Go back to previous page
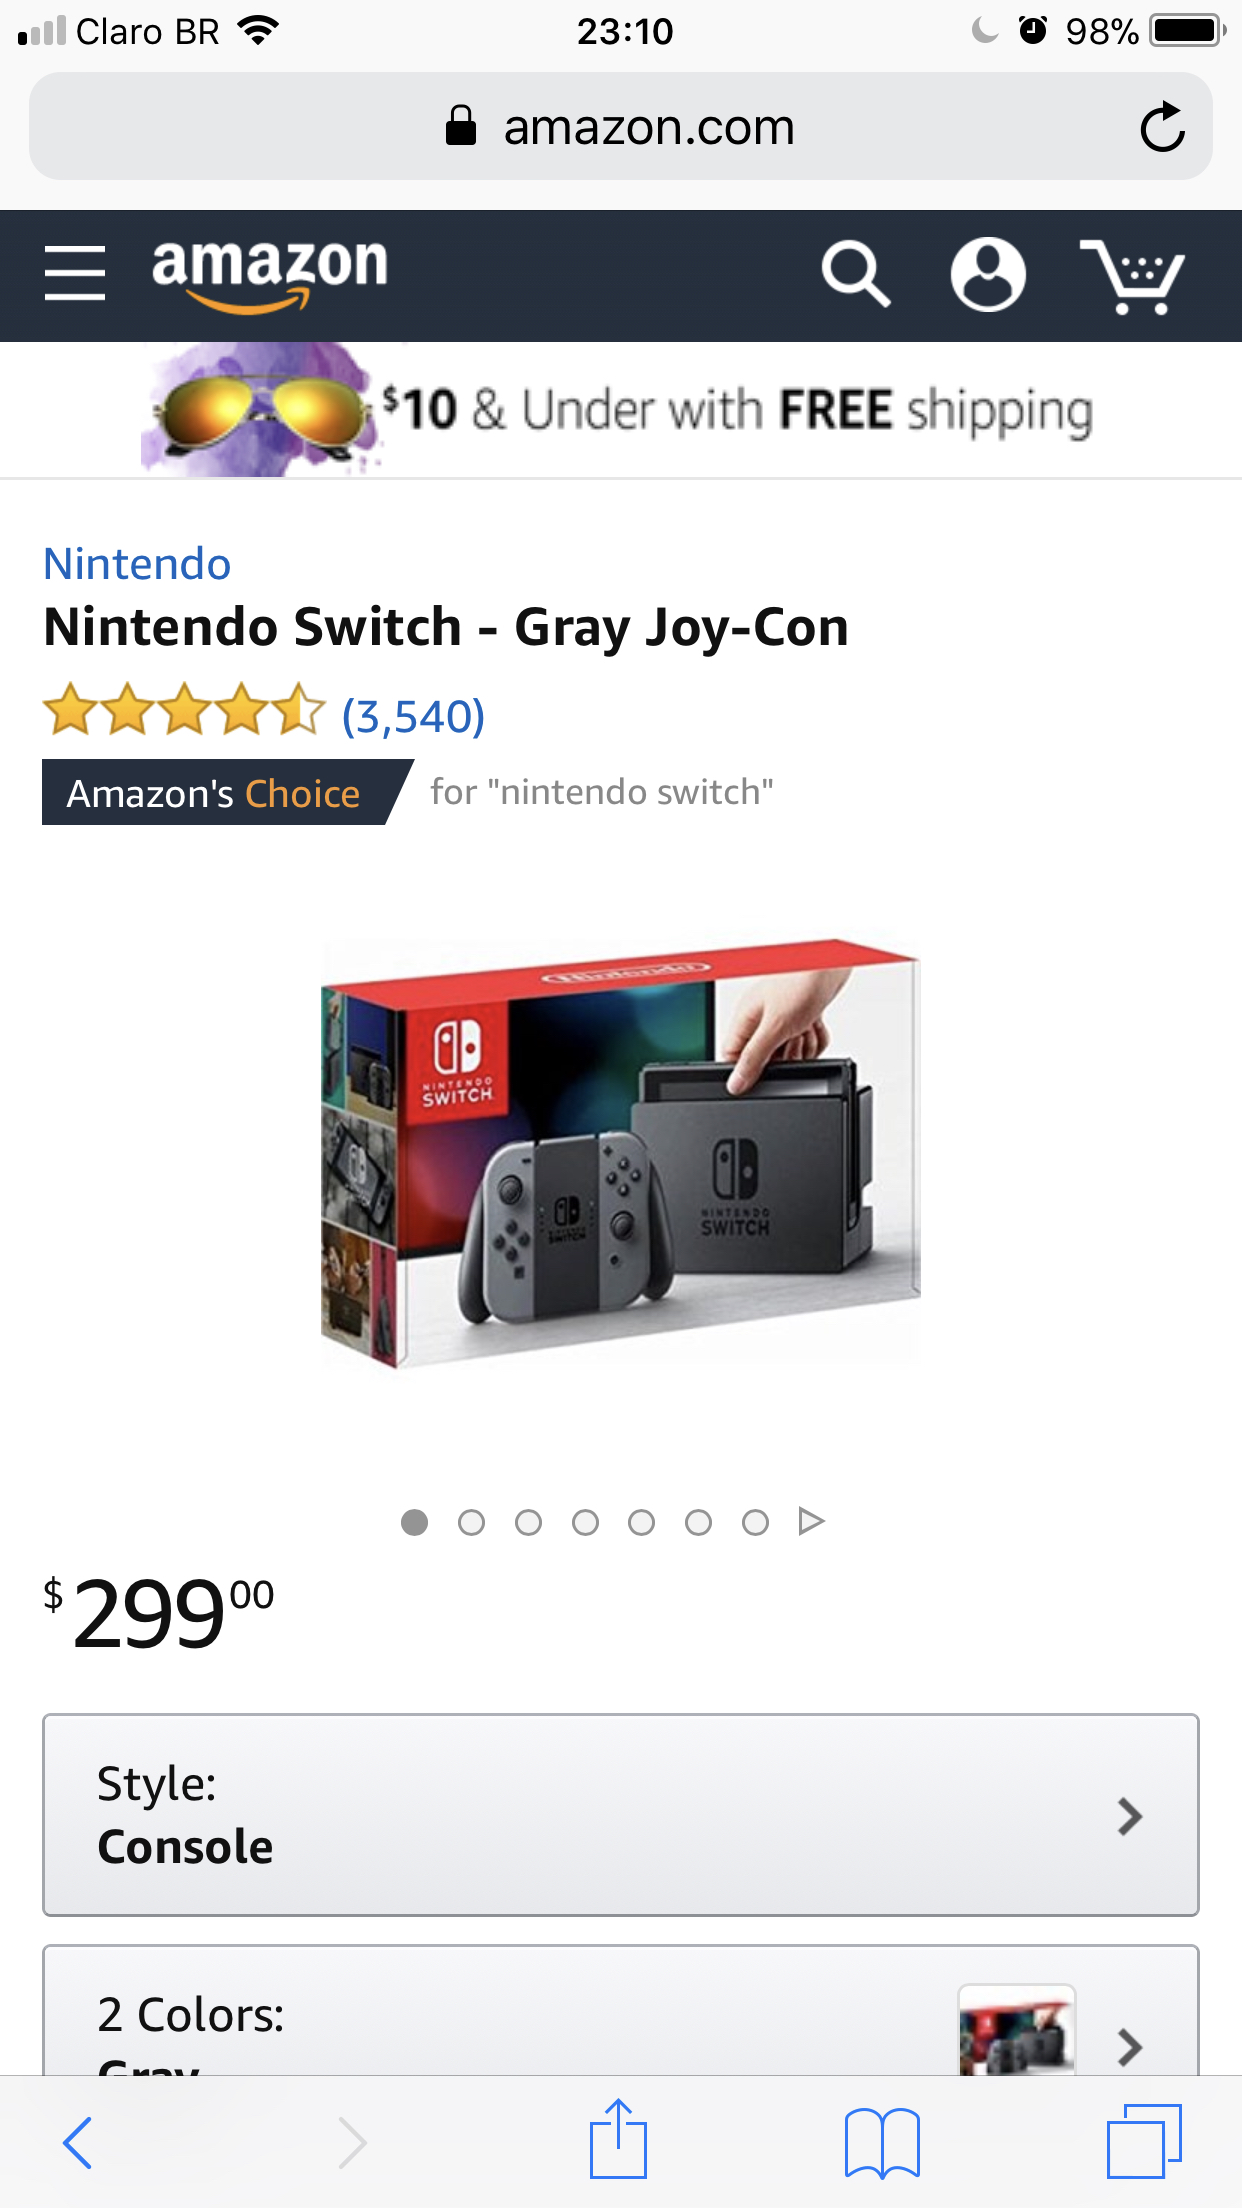 [x=78, y=2142]
